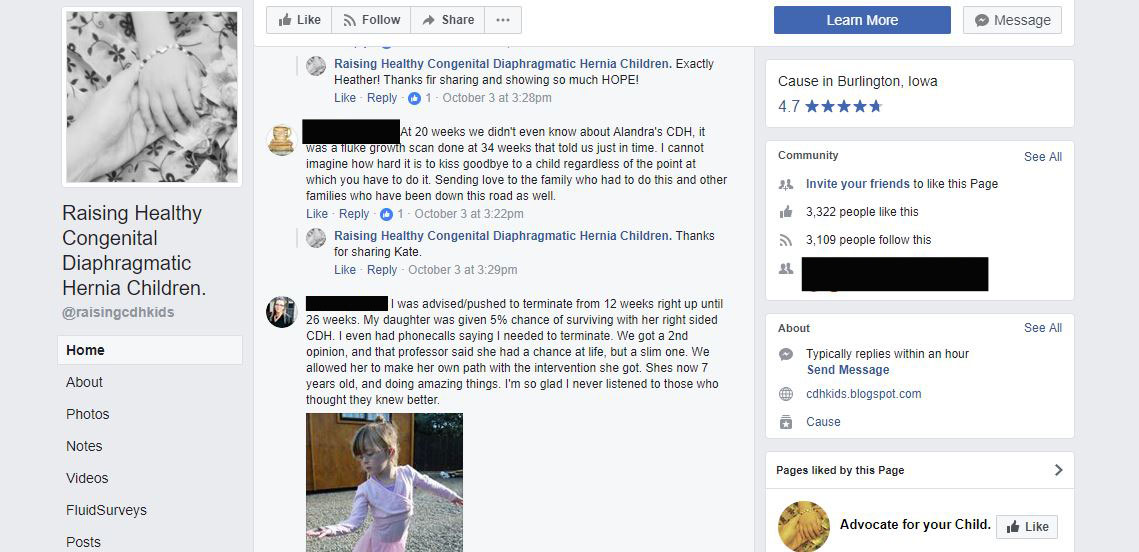
Task: Like the page using the thumbs-up Like button
Action: (299, 20)
